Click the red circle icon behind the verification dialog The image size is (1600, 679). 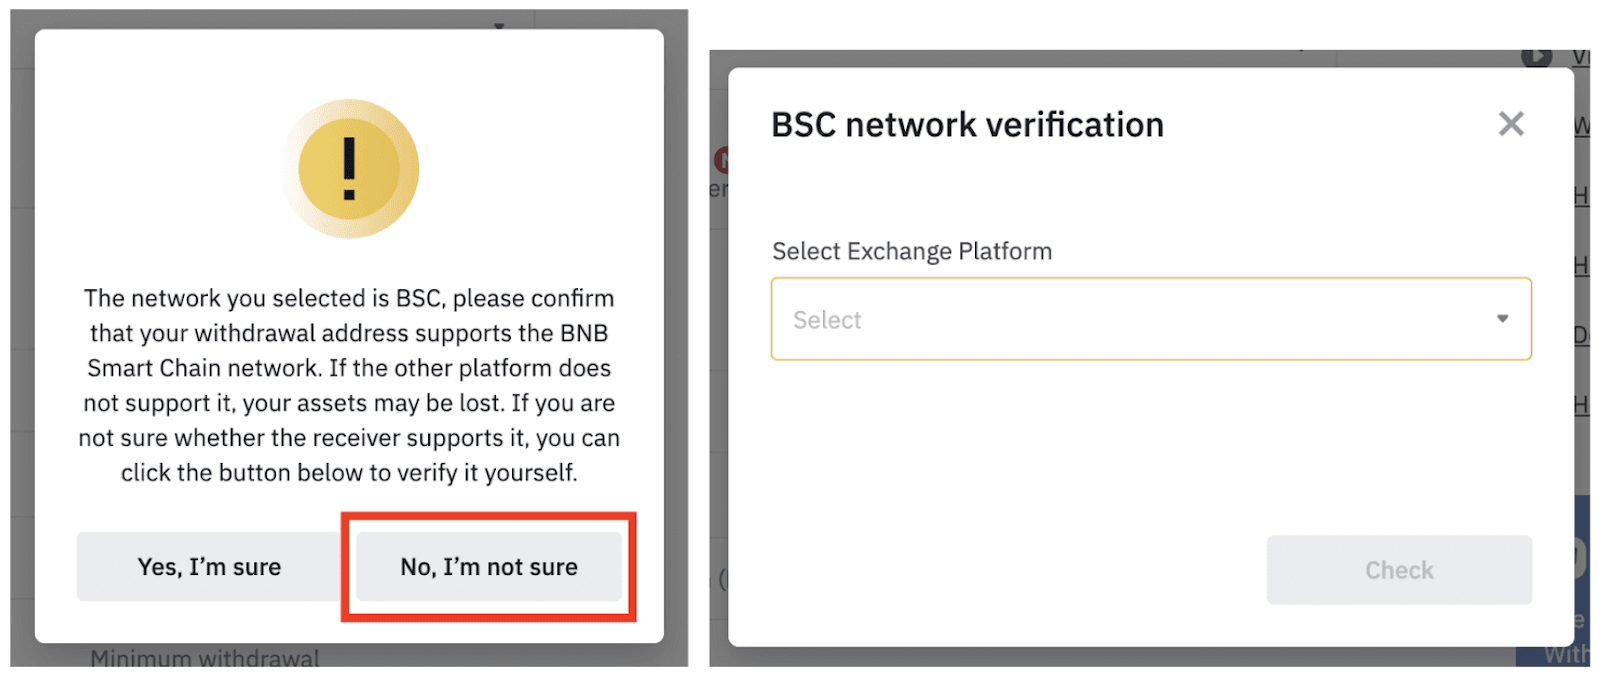[x=721, y=159]
